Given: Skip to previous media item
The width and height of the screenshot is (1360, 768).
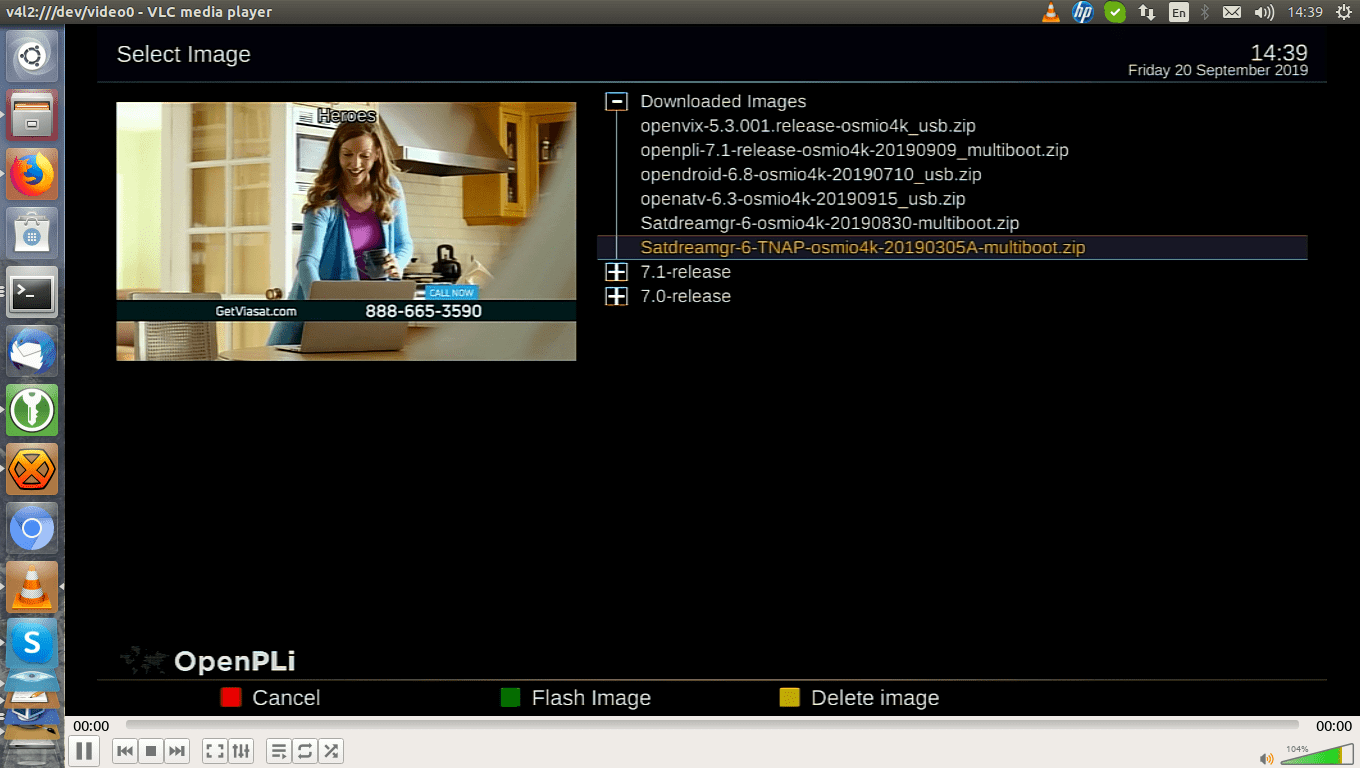Looking at the screenshot, I should [x=125, y=751].
